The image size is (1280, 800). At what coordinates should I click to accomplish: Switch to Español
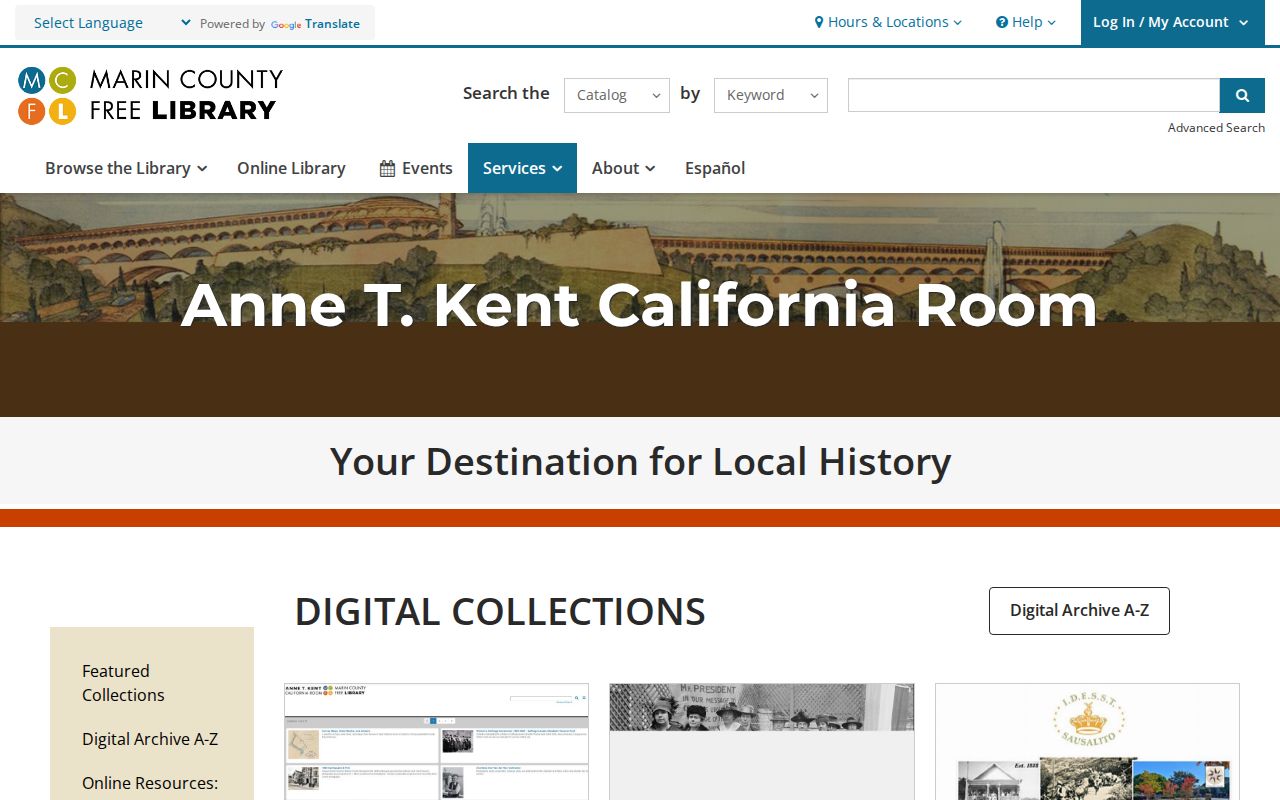click(715, 168)
